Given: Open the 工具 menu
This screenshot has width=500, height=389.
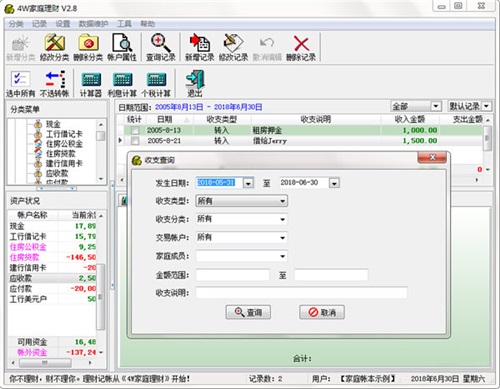Looking at the screenshot, I should coord(124,24).
